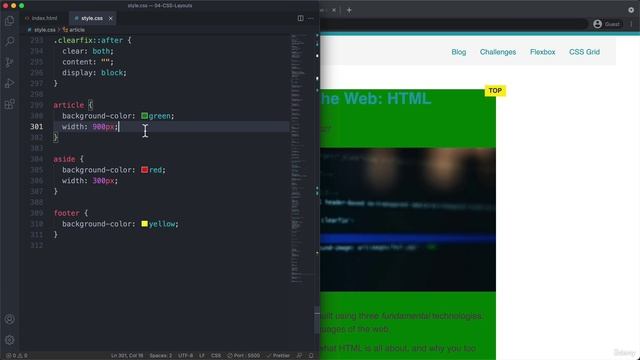Open the Accounts menu icon
The height and width of the screenshot is (360, 640).
9,319
